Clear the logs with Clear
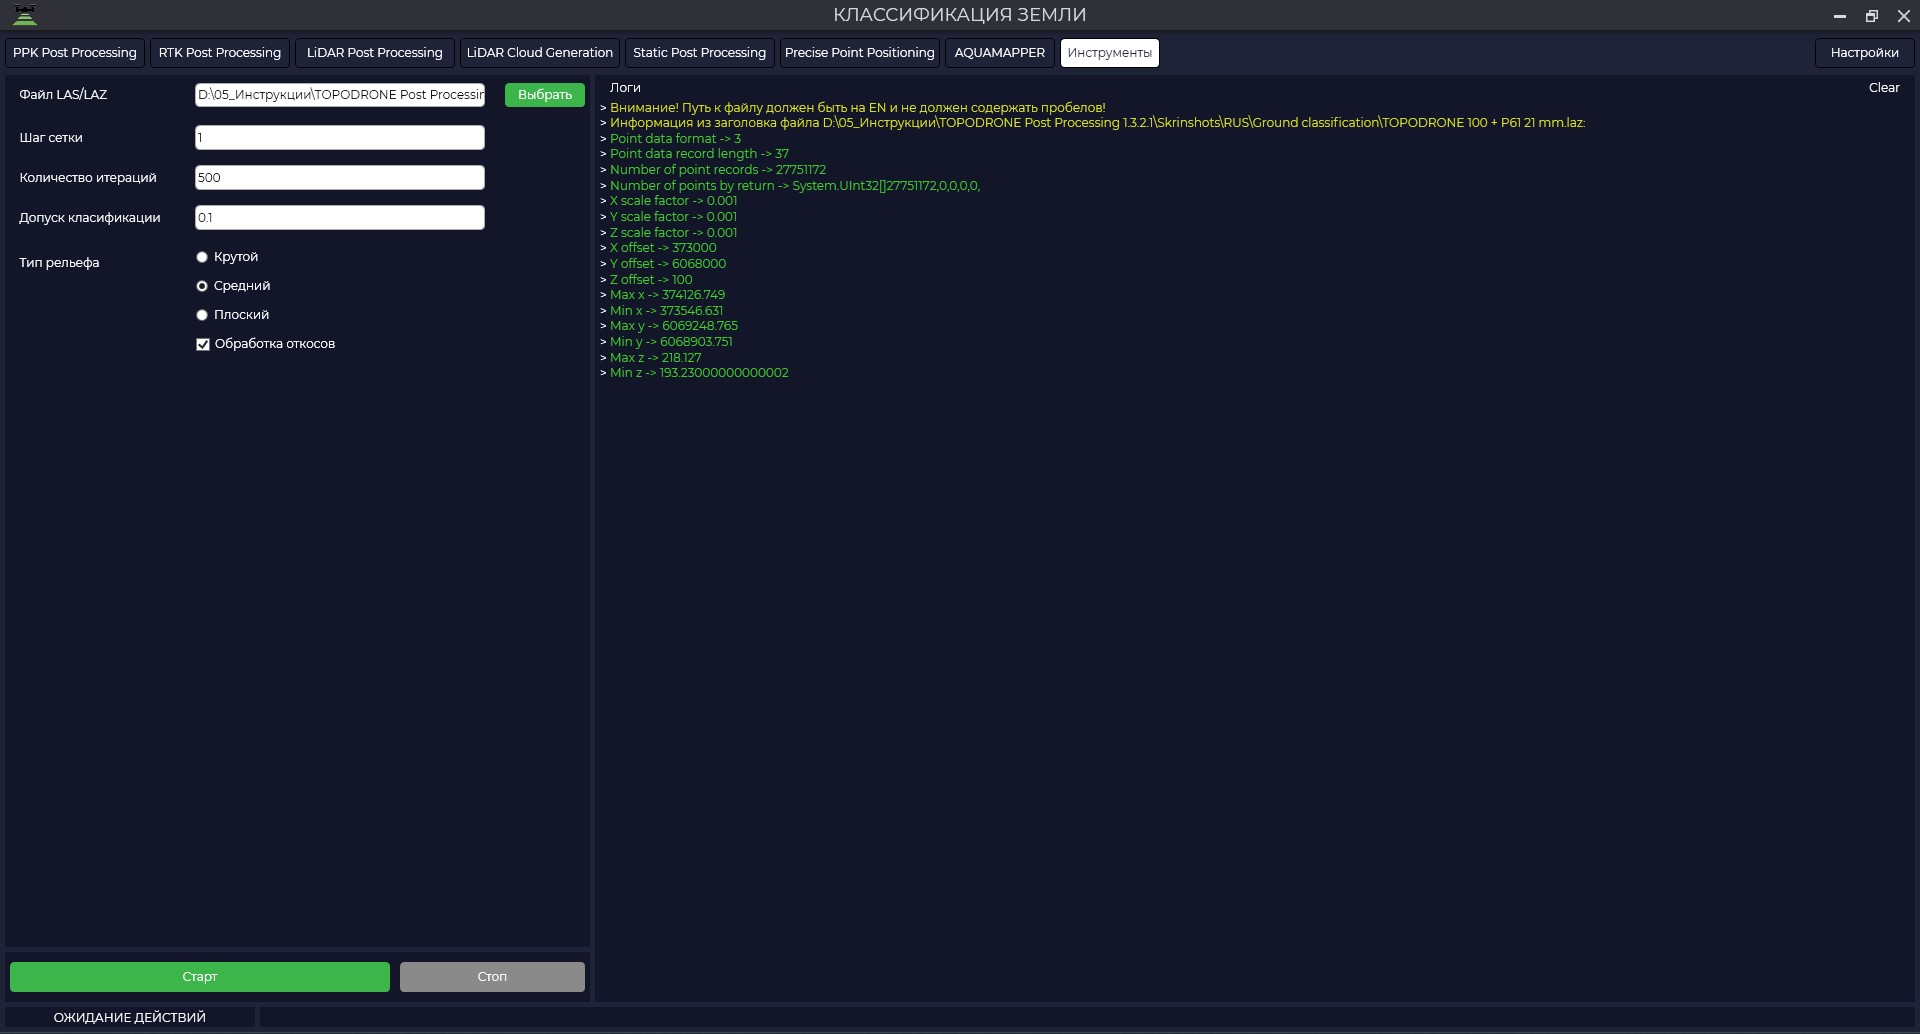The height and width of the screenshot is (1034, 1920). point(1884,88)
